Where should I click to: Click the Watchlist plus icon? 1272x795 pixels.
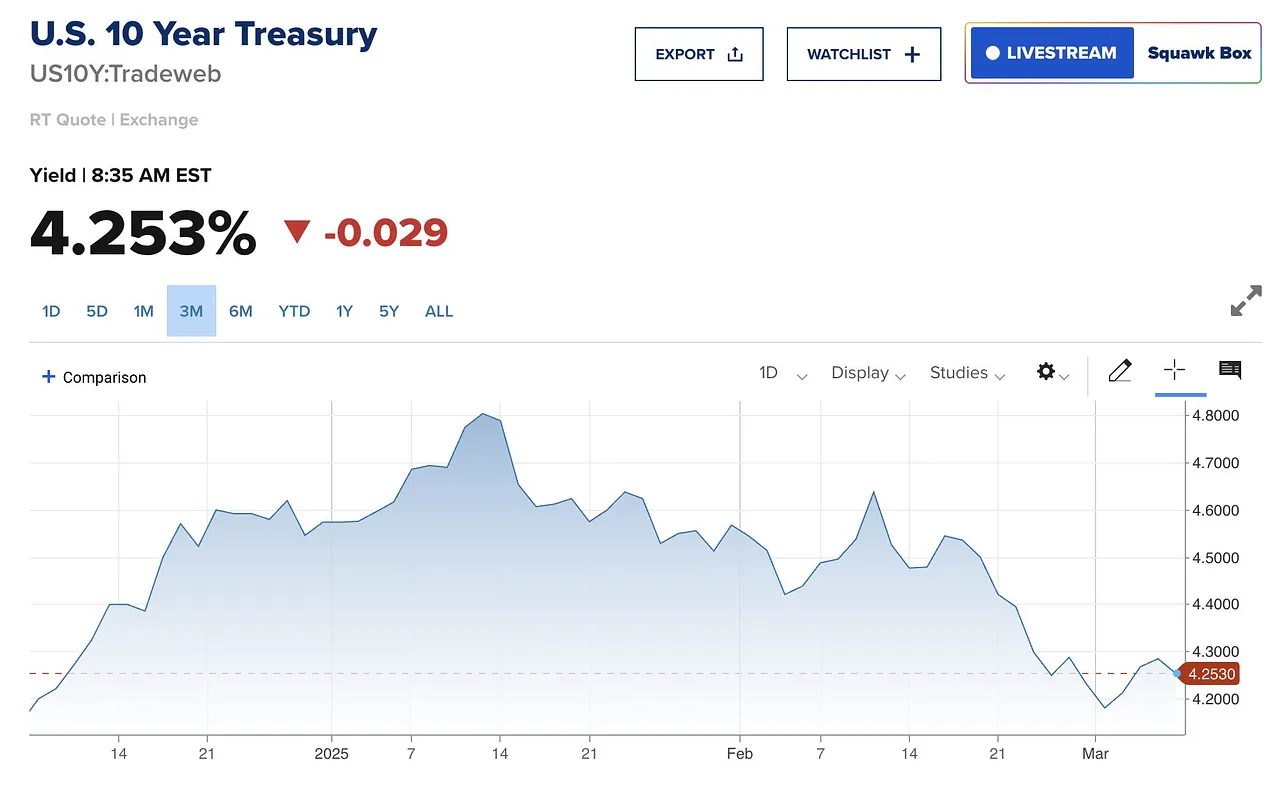pyautogui.click(x=912, y=54)
